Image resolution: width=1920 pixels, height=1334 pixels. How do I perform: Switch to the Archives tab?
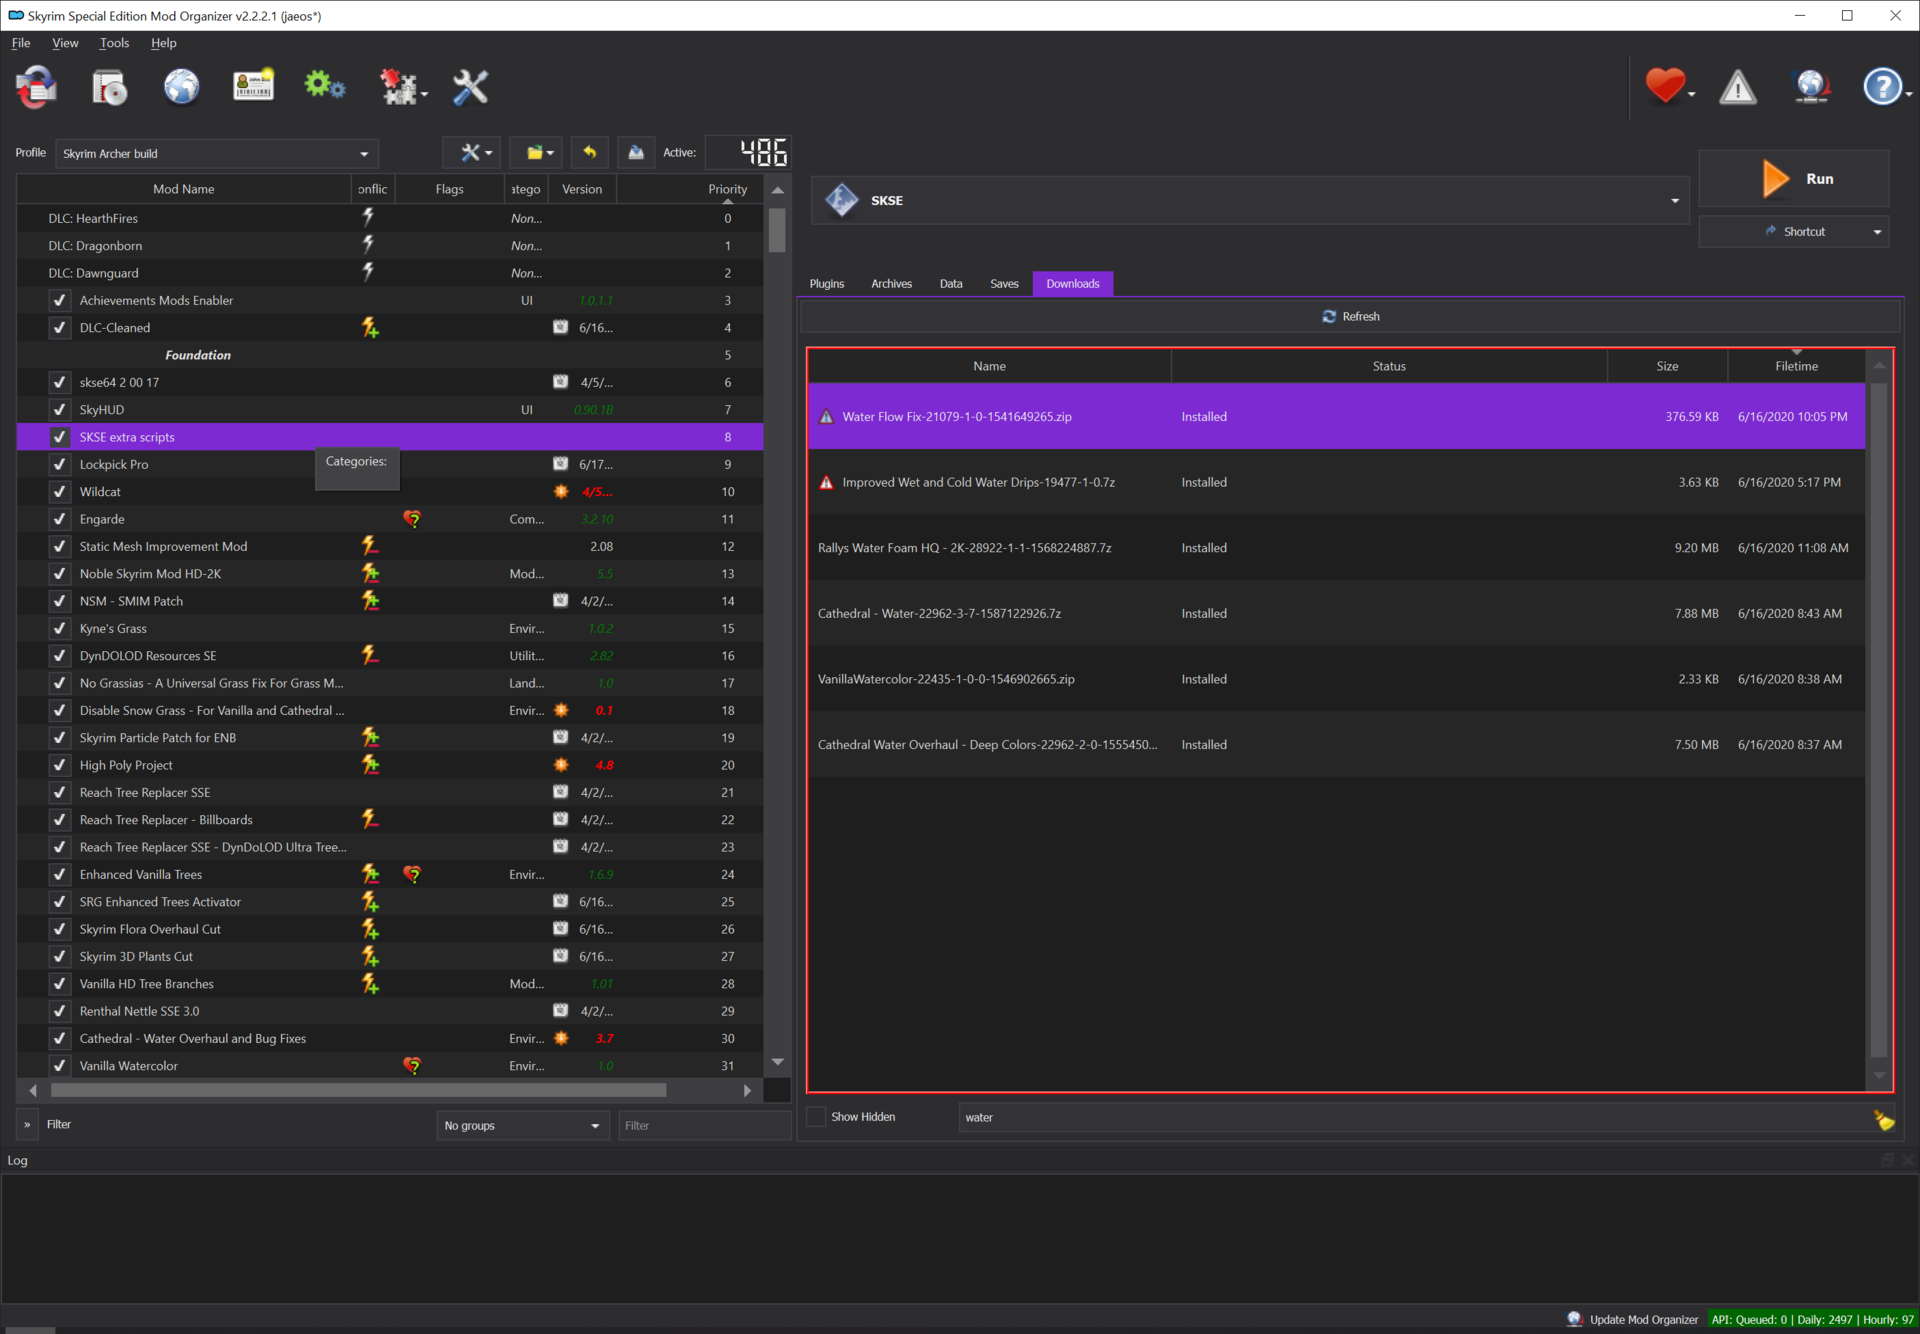891,284
